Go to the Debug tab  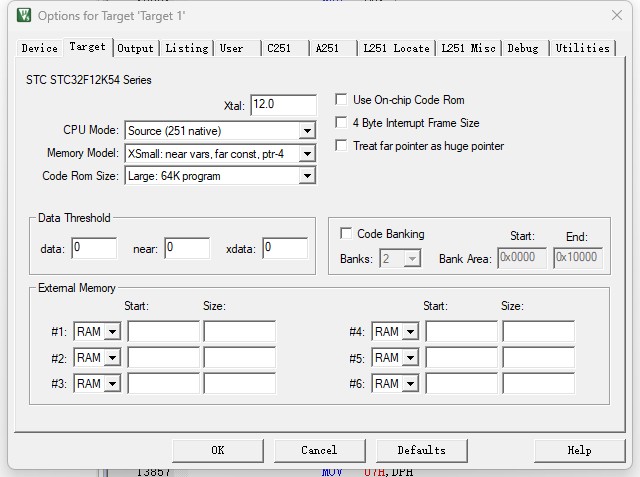pos(525,48)
